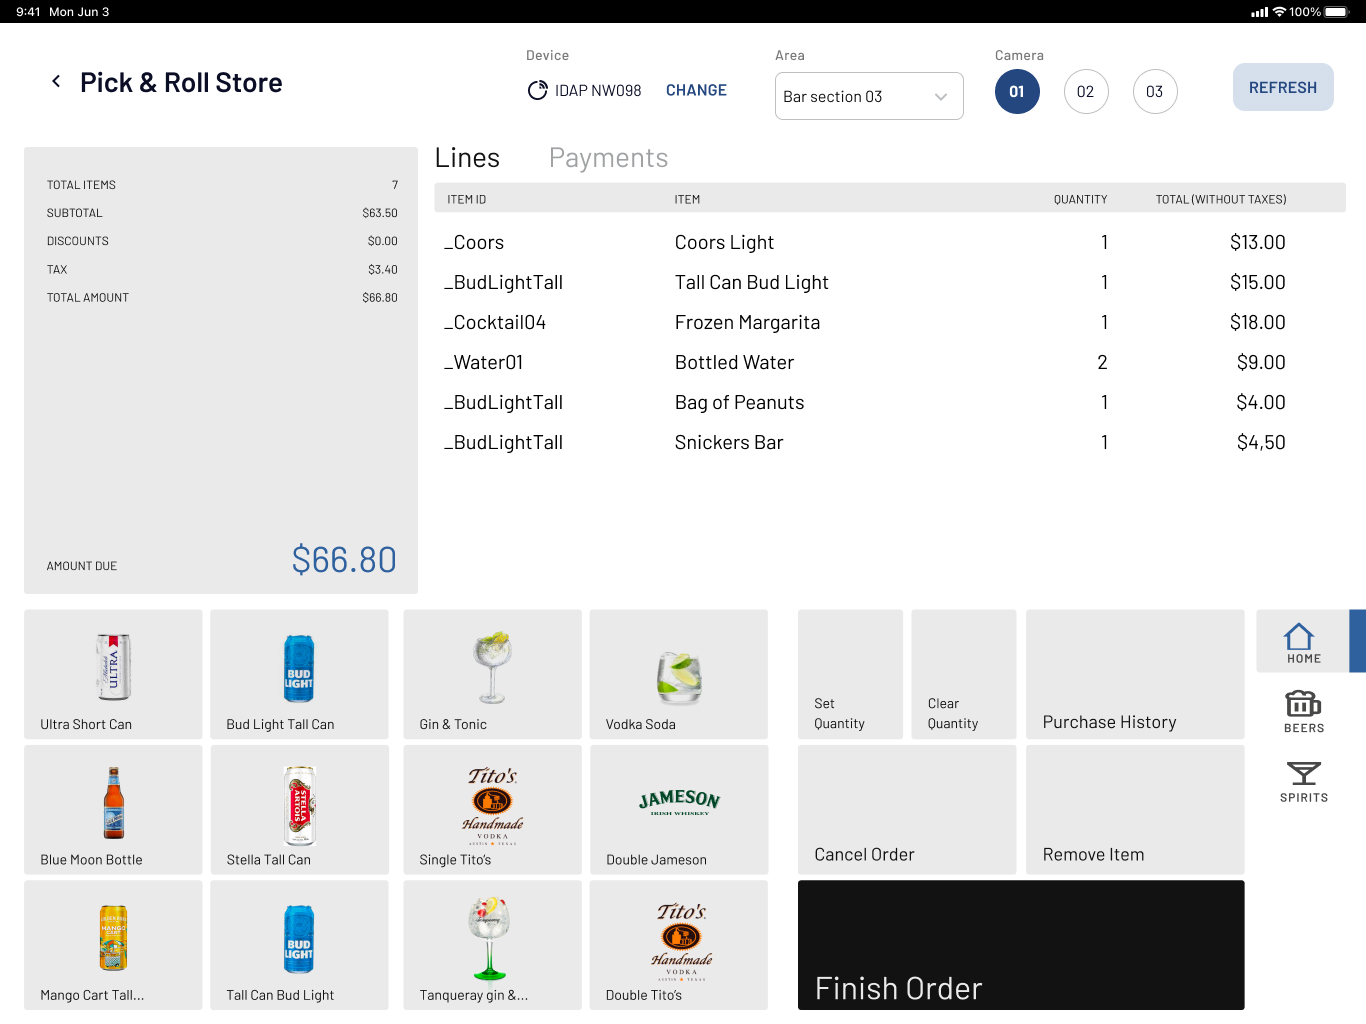Choose the Stella Tall Can item

click(x=299, y=809)
